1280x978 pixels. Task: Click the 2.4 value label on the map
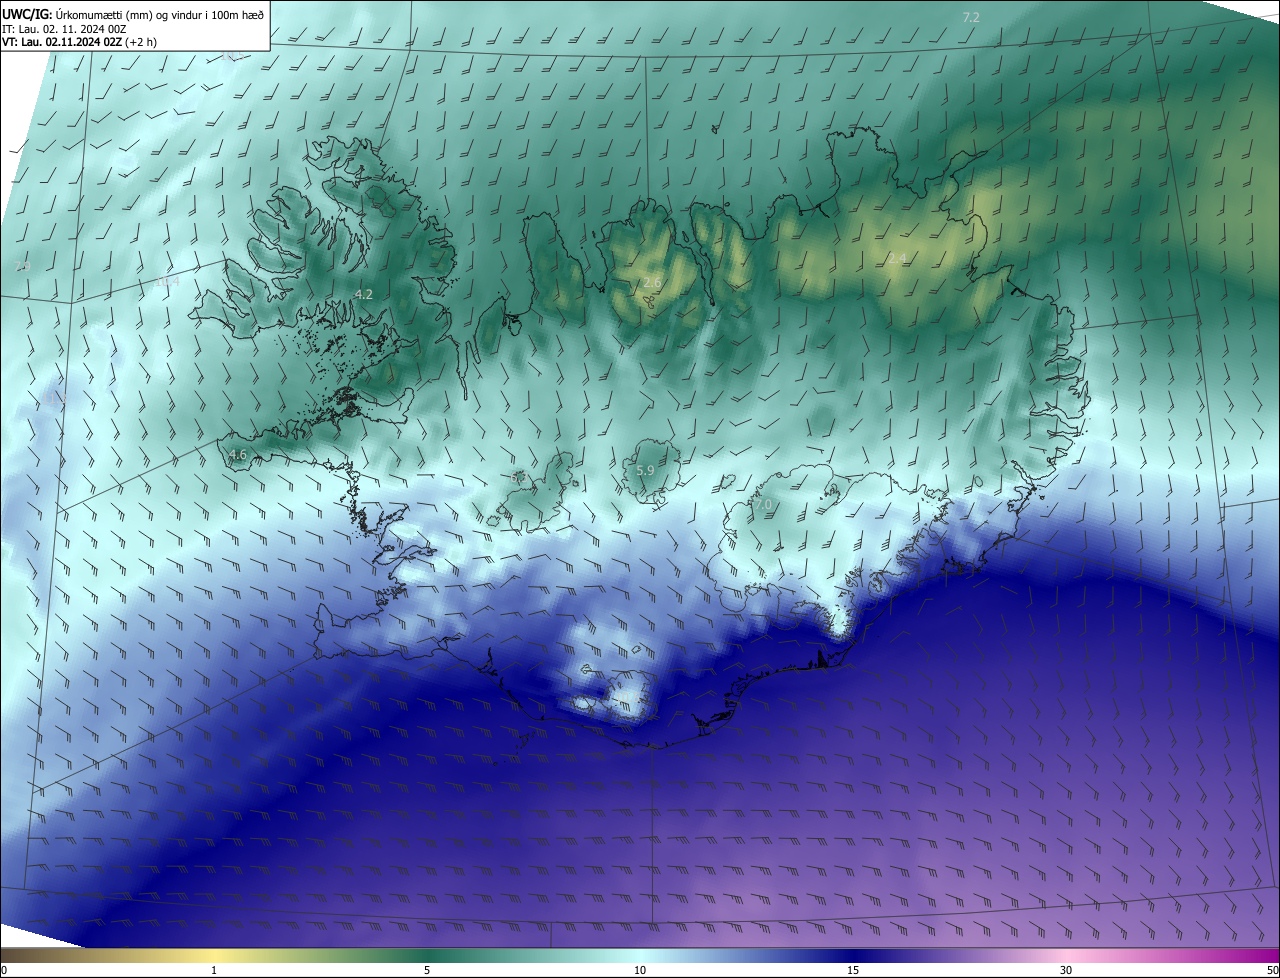tap(897, 259)
